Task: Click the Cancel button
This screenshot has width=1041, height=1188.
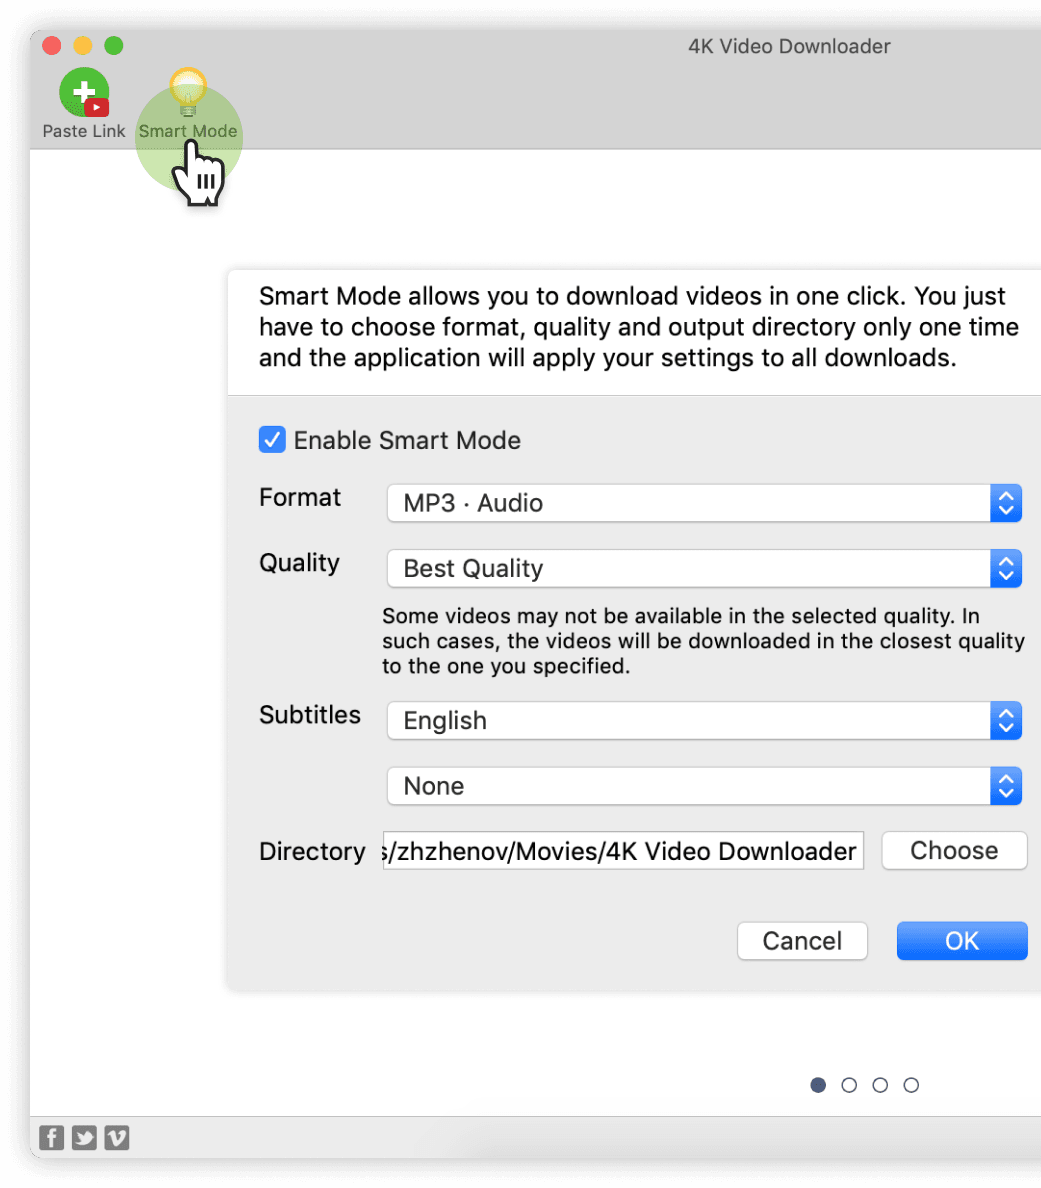Action: [x=802, y=941]
